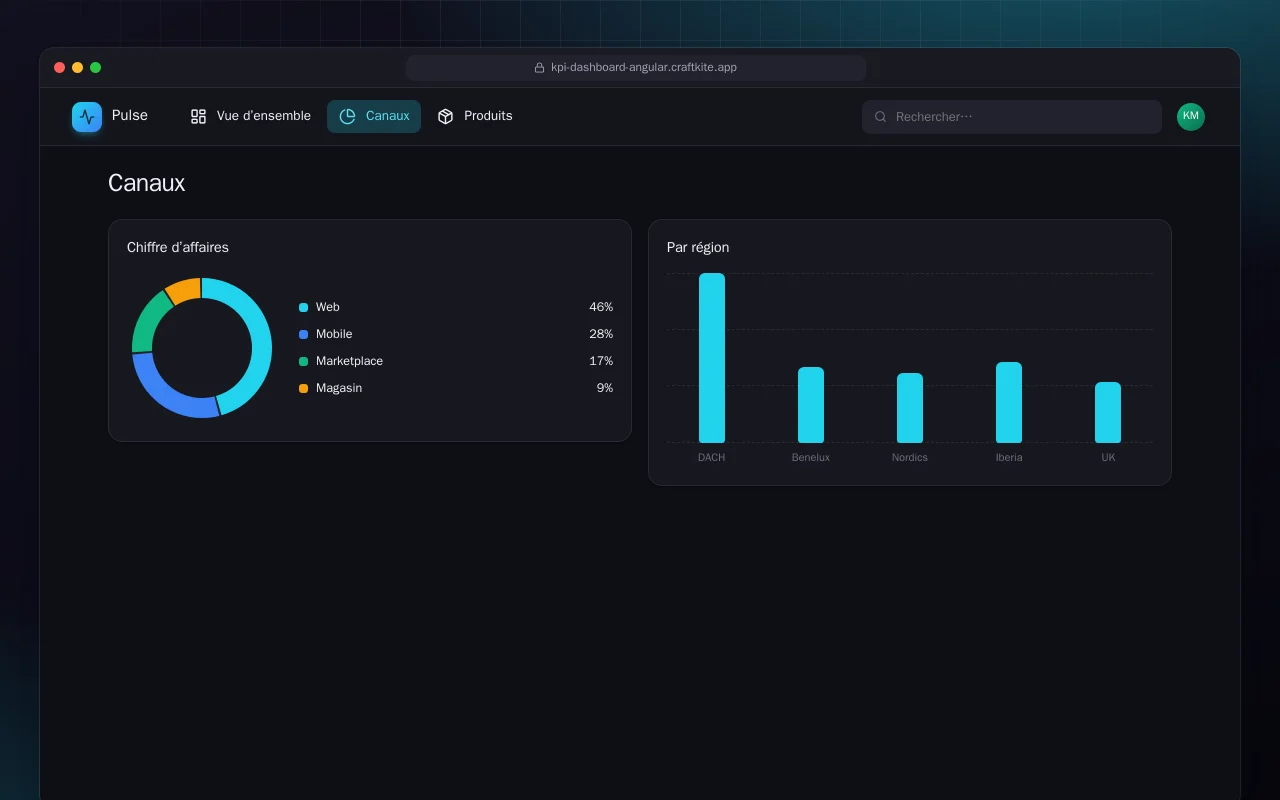Click the 28% value for Mobile
This screenshot has height=800, width=1280.
coord(601,334)
